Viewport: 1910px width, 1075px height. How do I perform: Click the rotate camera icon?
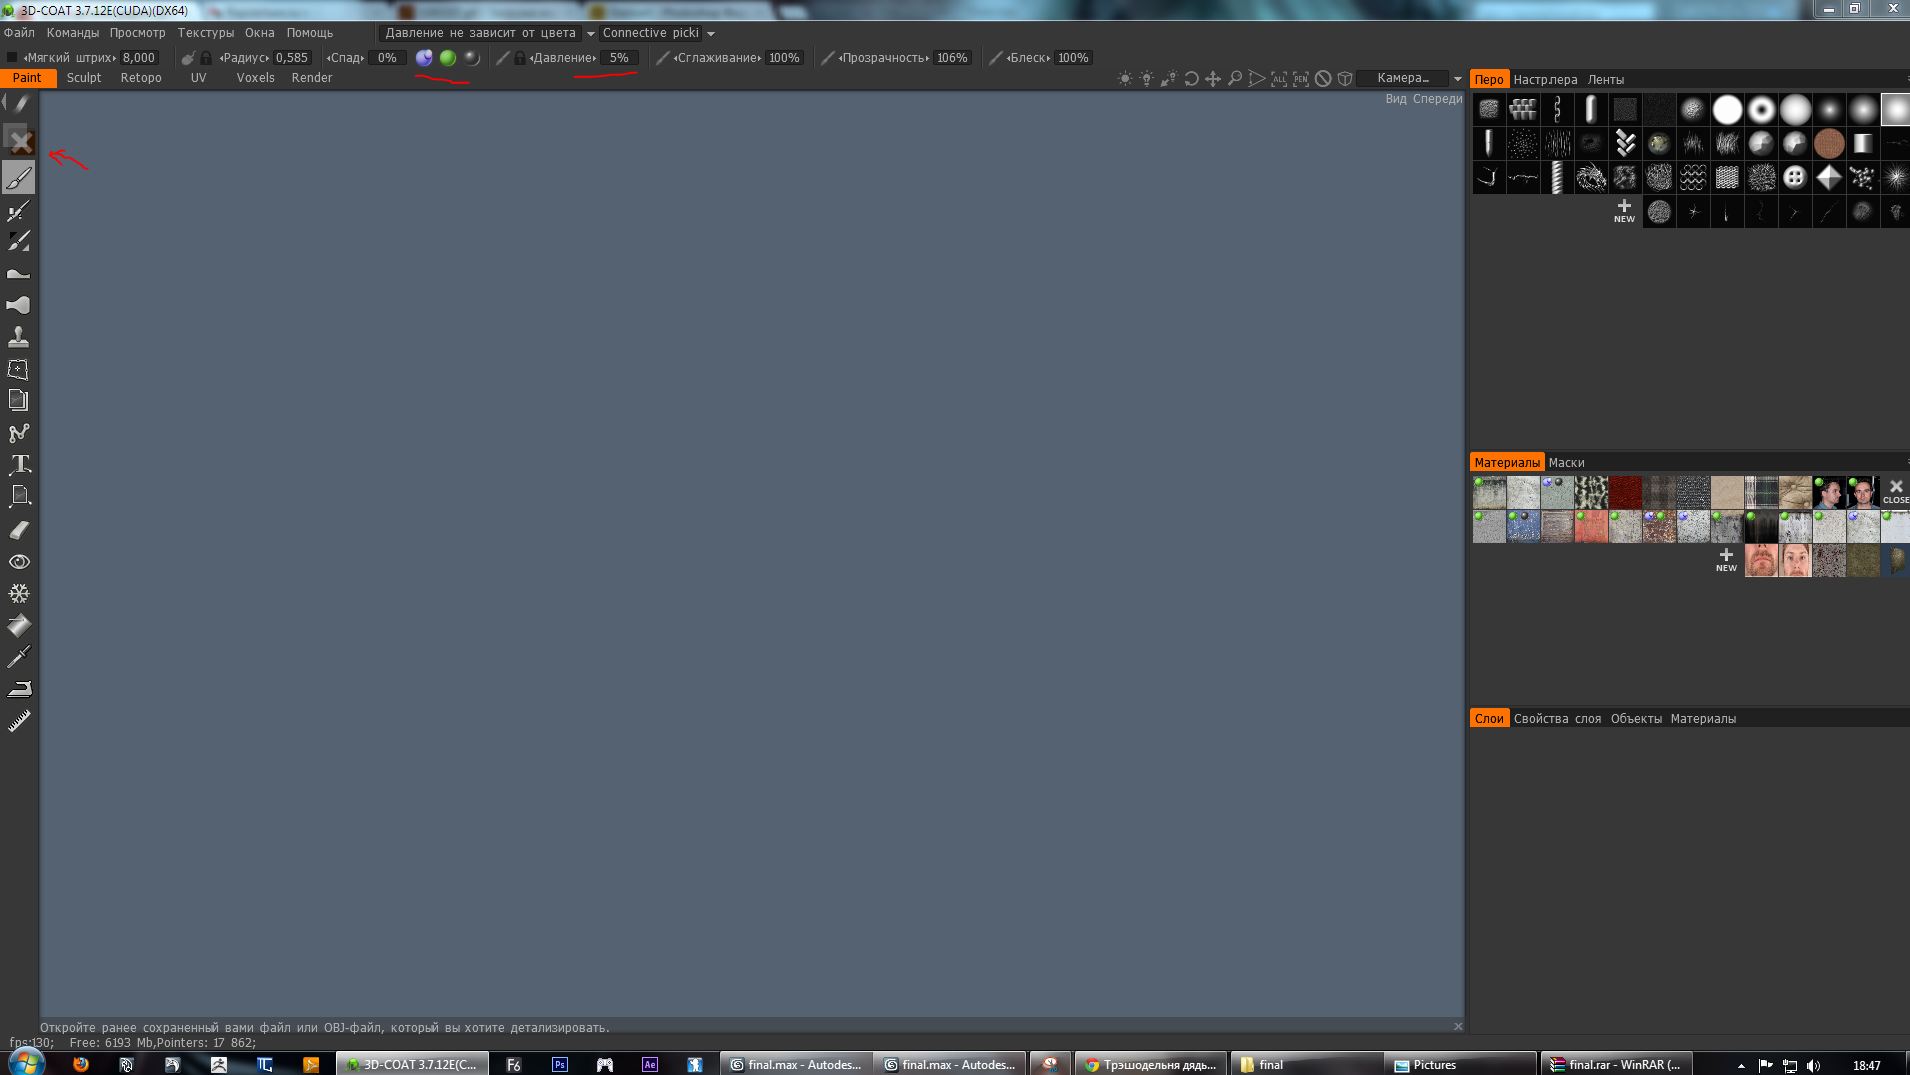[1191, 79]
